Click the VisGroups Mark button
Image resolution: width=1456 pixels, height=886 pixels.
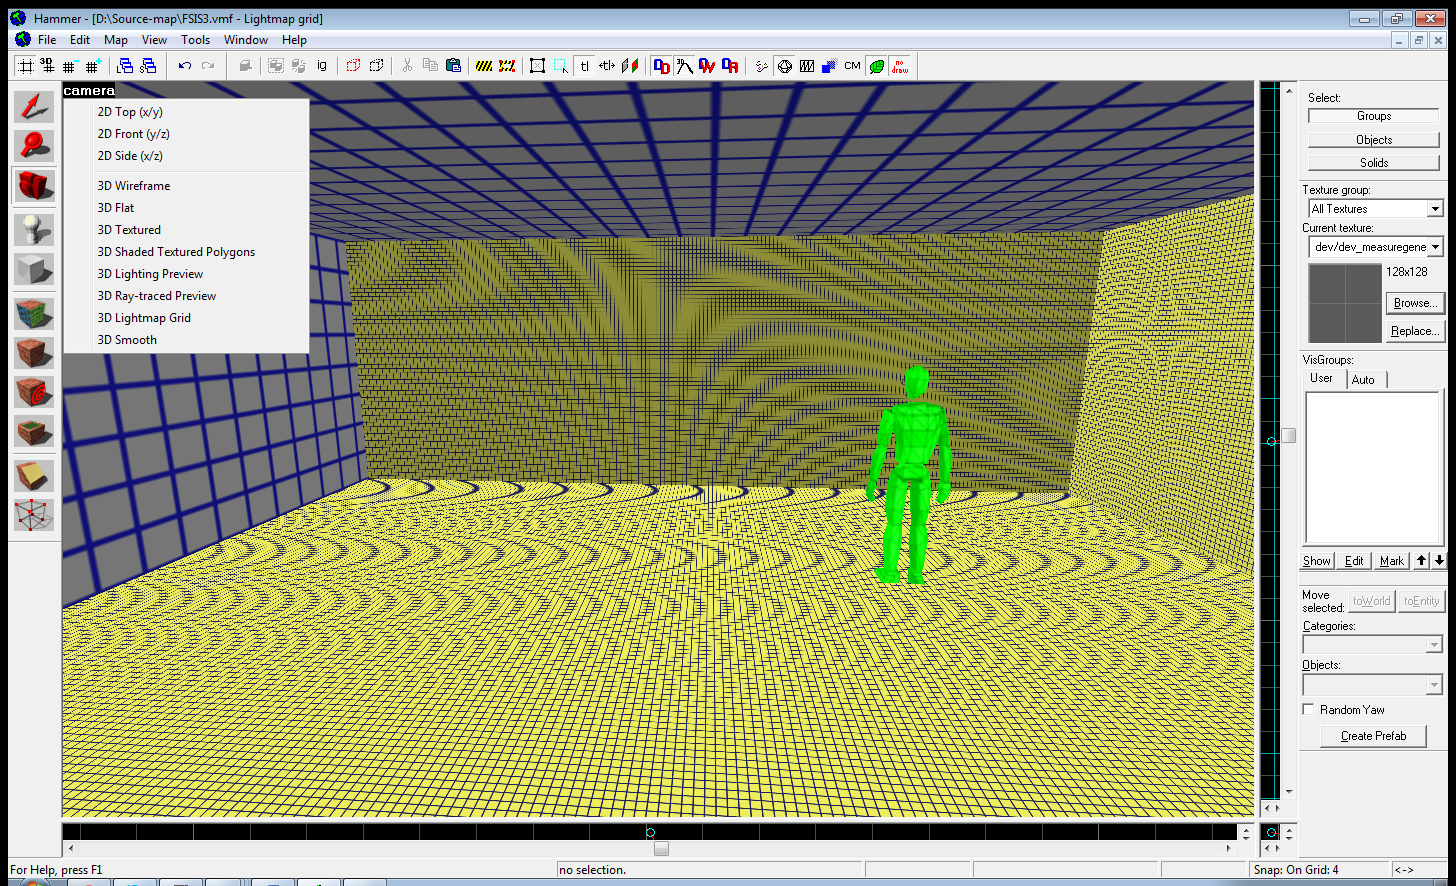(x=1391, y=561)
